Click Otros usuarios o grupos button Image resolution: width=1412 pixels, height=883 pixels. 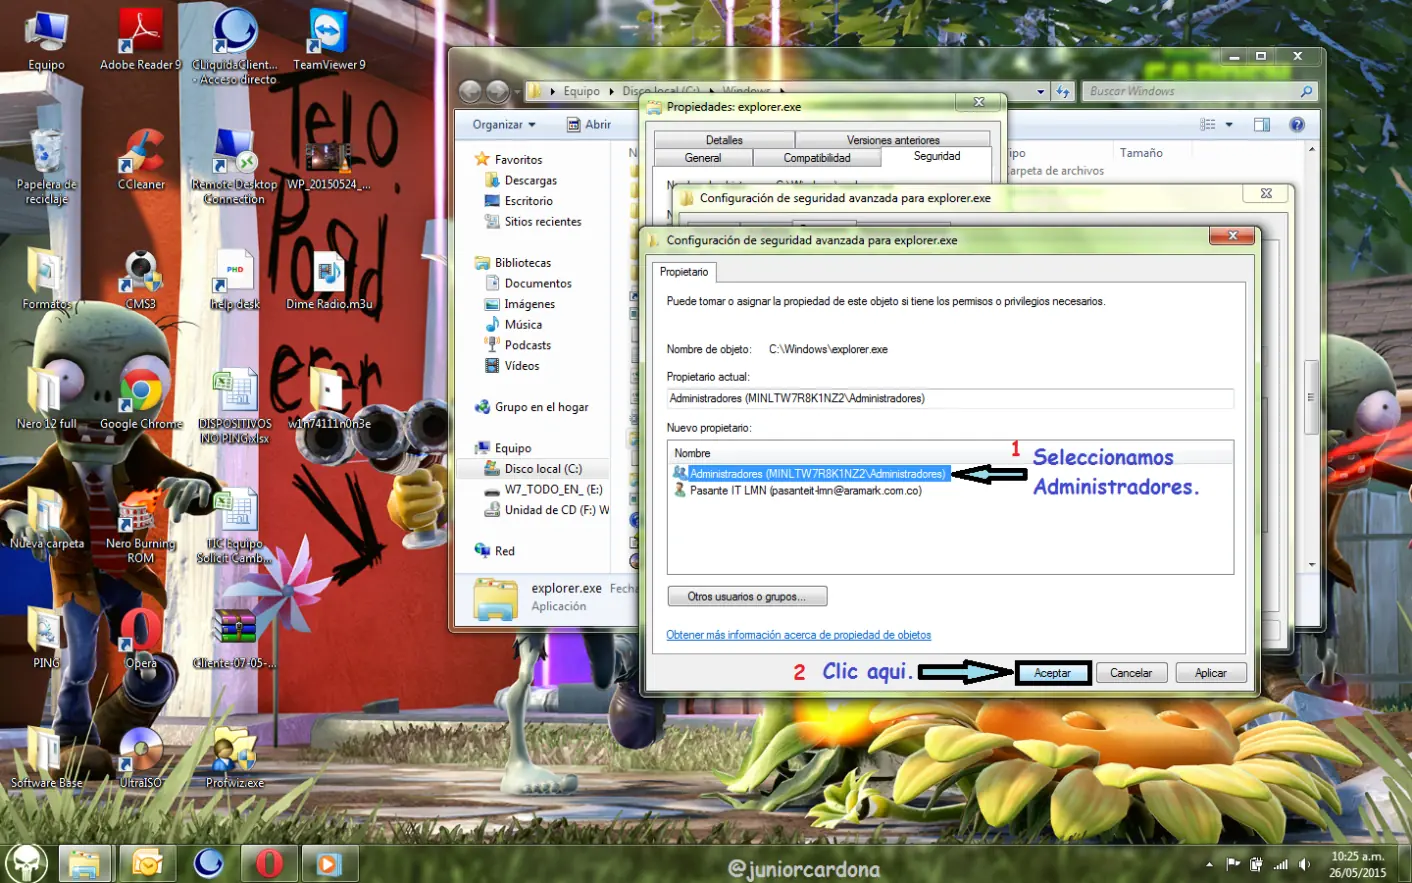(x=747, y=597)
